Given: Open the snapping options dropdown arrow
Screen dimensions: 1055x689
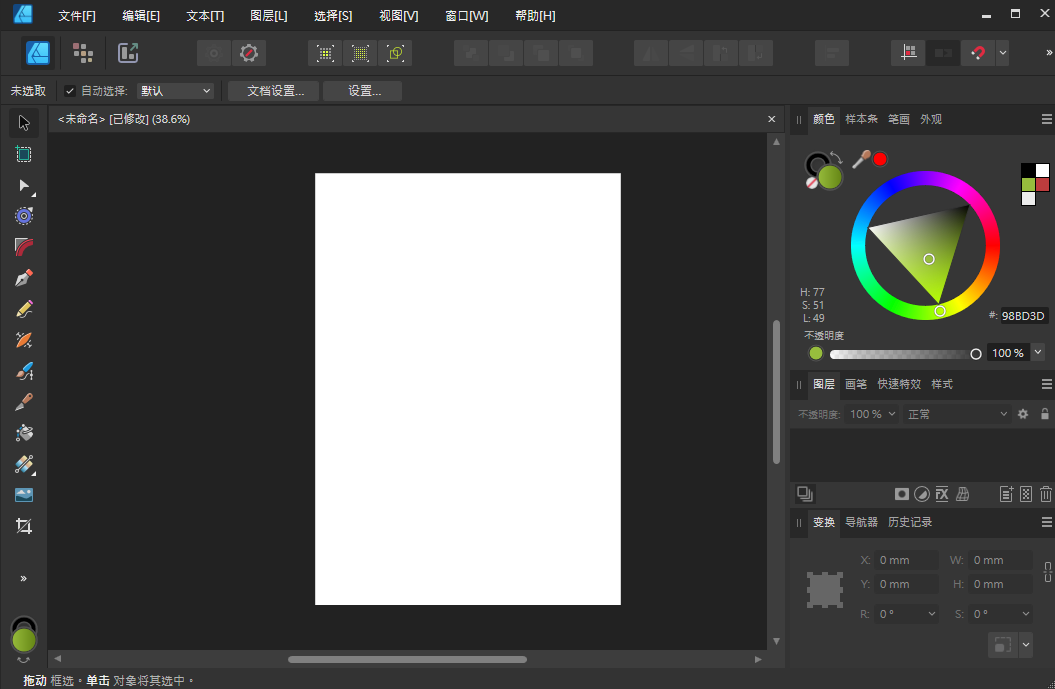Looking at the screenshot, I should (x=1003, y=52).
